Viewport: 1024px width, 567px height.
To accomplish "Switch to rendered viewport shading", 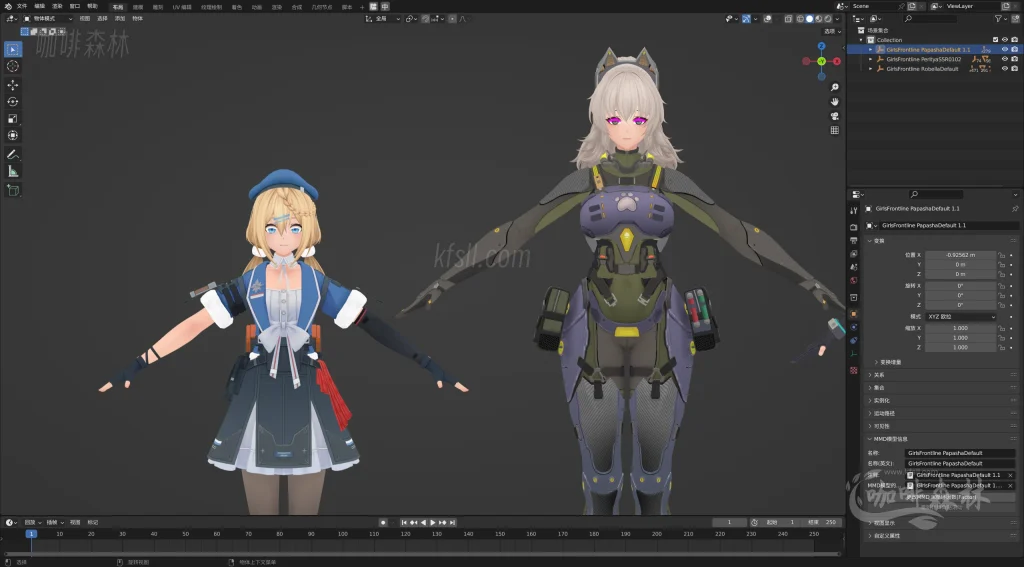I will [828, 19].
